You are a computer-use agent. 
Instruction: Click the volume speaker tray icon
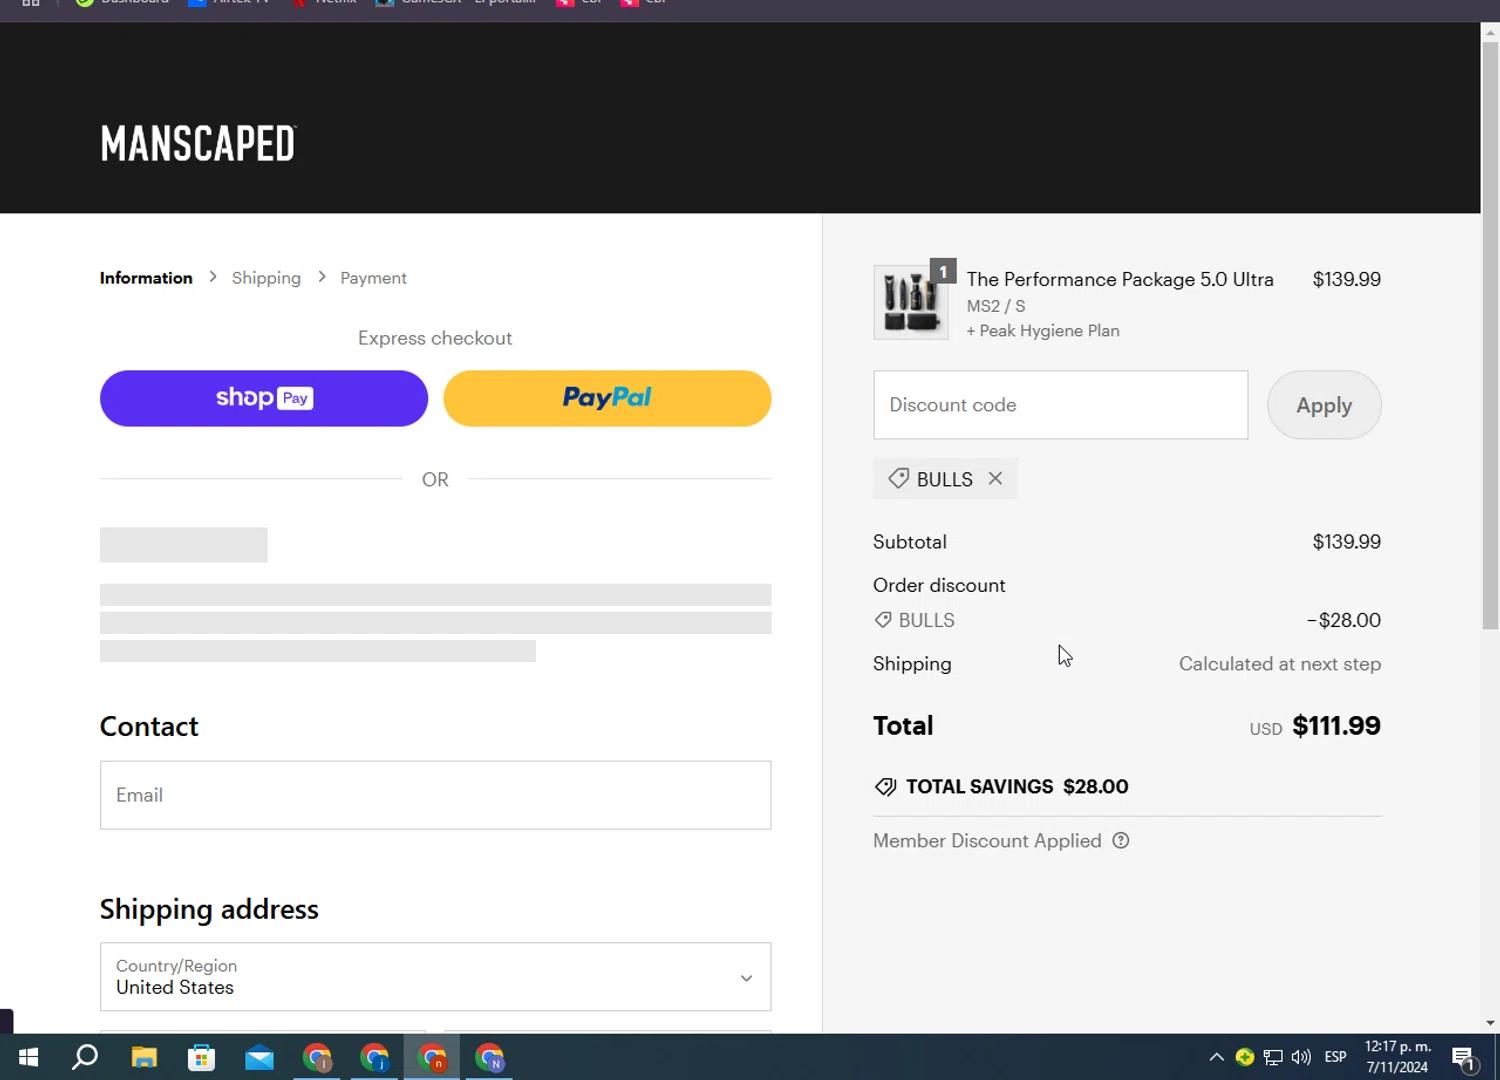[x=1301, y=1057]
